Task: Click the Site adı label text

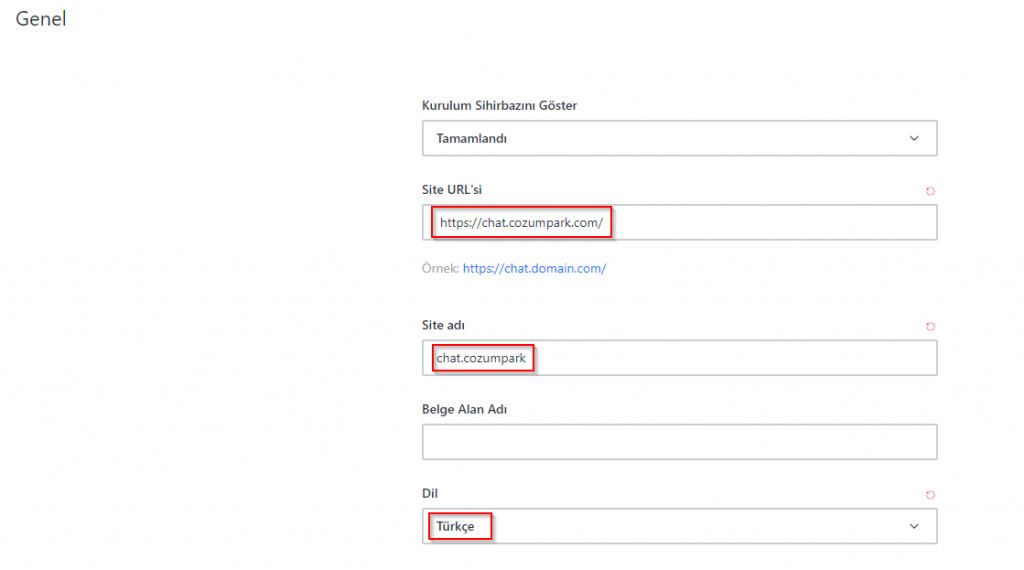Action: tap(443, 325)
